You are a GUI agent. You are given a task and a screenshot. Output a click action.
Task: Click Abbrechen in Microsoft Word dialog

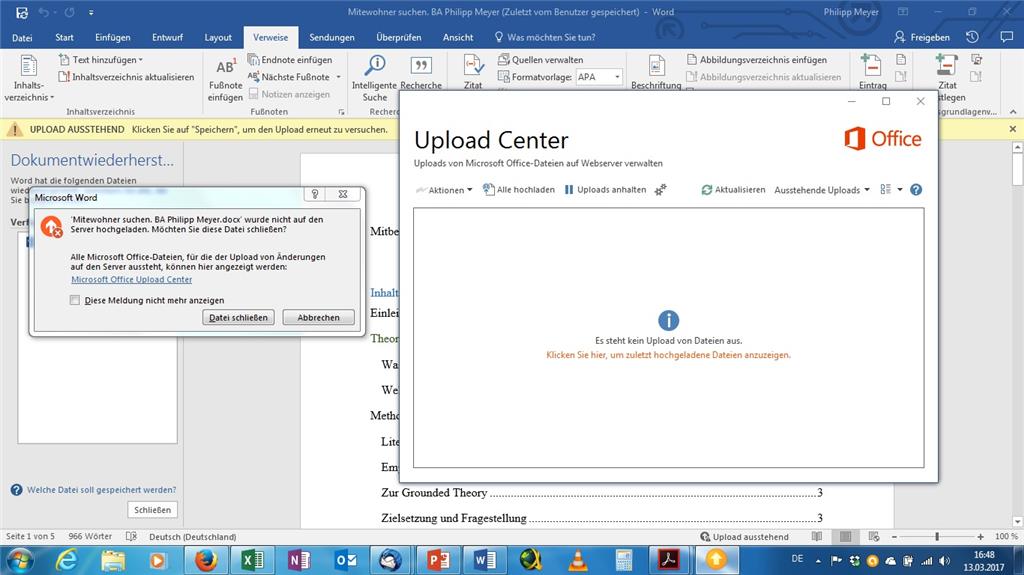coord(319,318)
